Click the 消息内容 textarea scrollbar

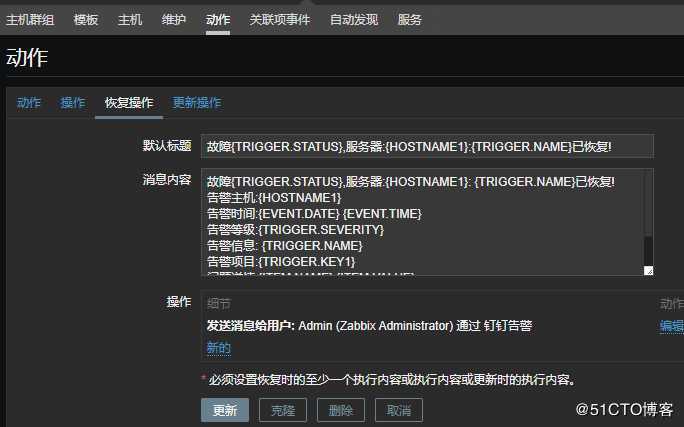pyautogui.click(x=648, y=218)
